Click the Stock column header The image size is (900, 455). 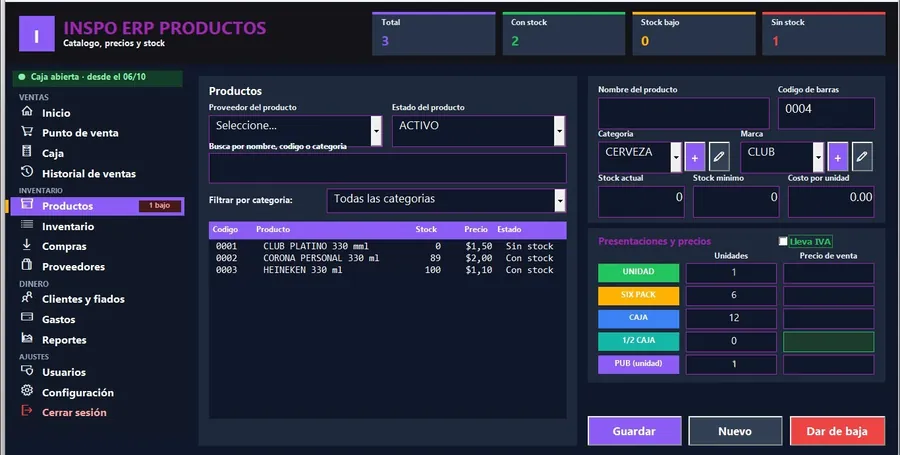point(426,230)
